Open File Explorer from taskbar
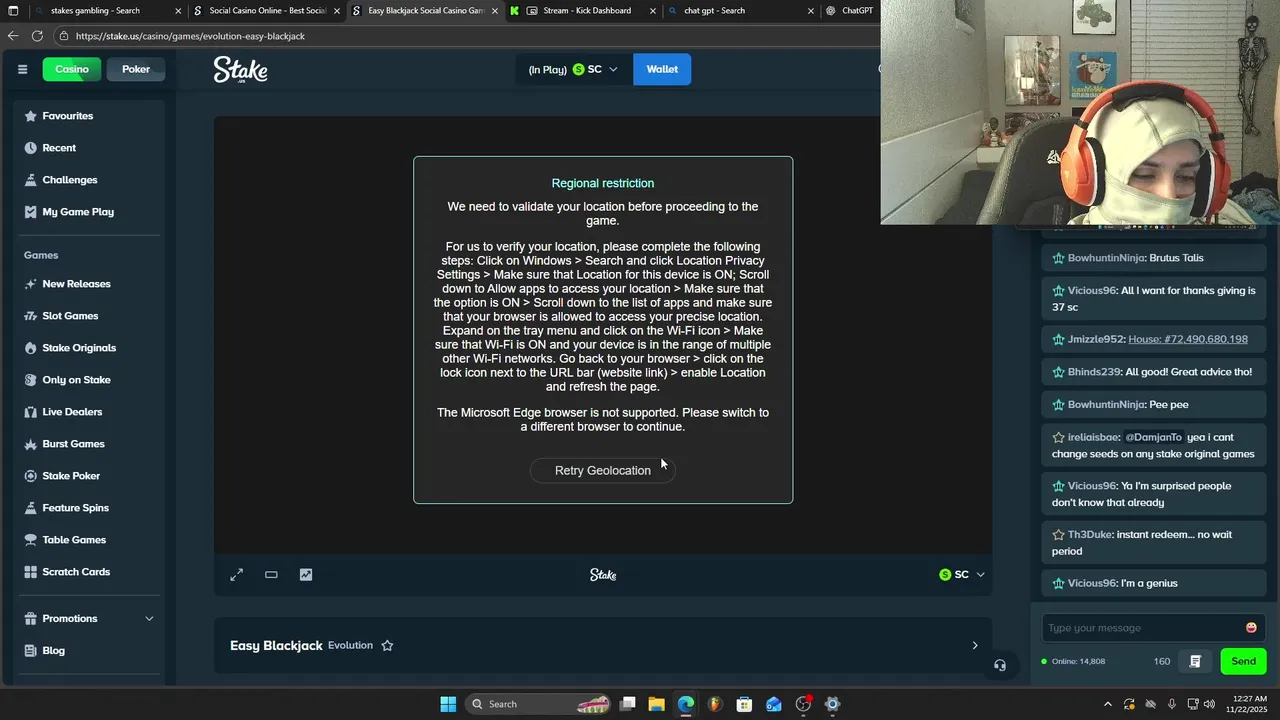The image size is (1280, 720). (657, 704)
